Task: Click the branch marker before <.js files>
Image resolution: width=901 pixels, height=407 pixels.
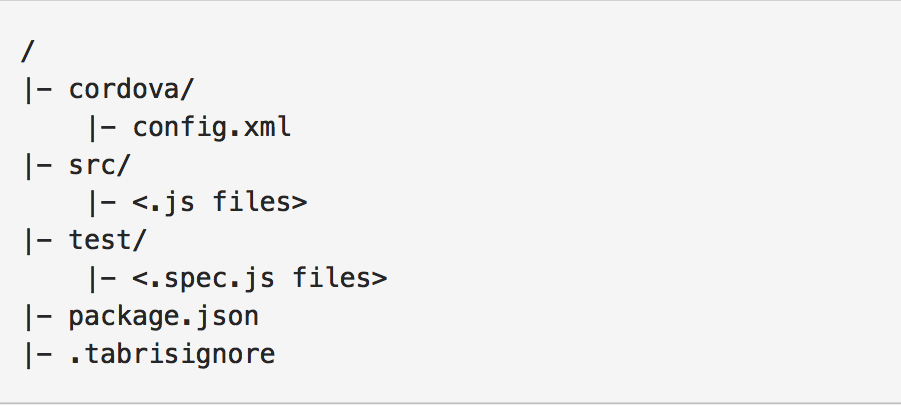Action: click(x=102, y=203)
